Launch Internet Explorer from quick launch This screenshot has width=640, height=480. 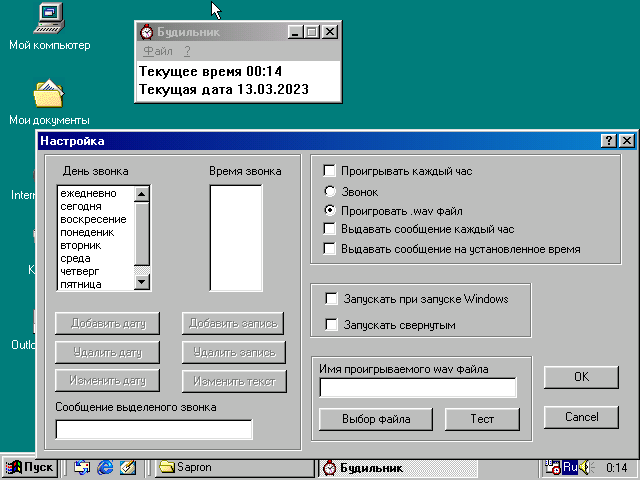105,467
